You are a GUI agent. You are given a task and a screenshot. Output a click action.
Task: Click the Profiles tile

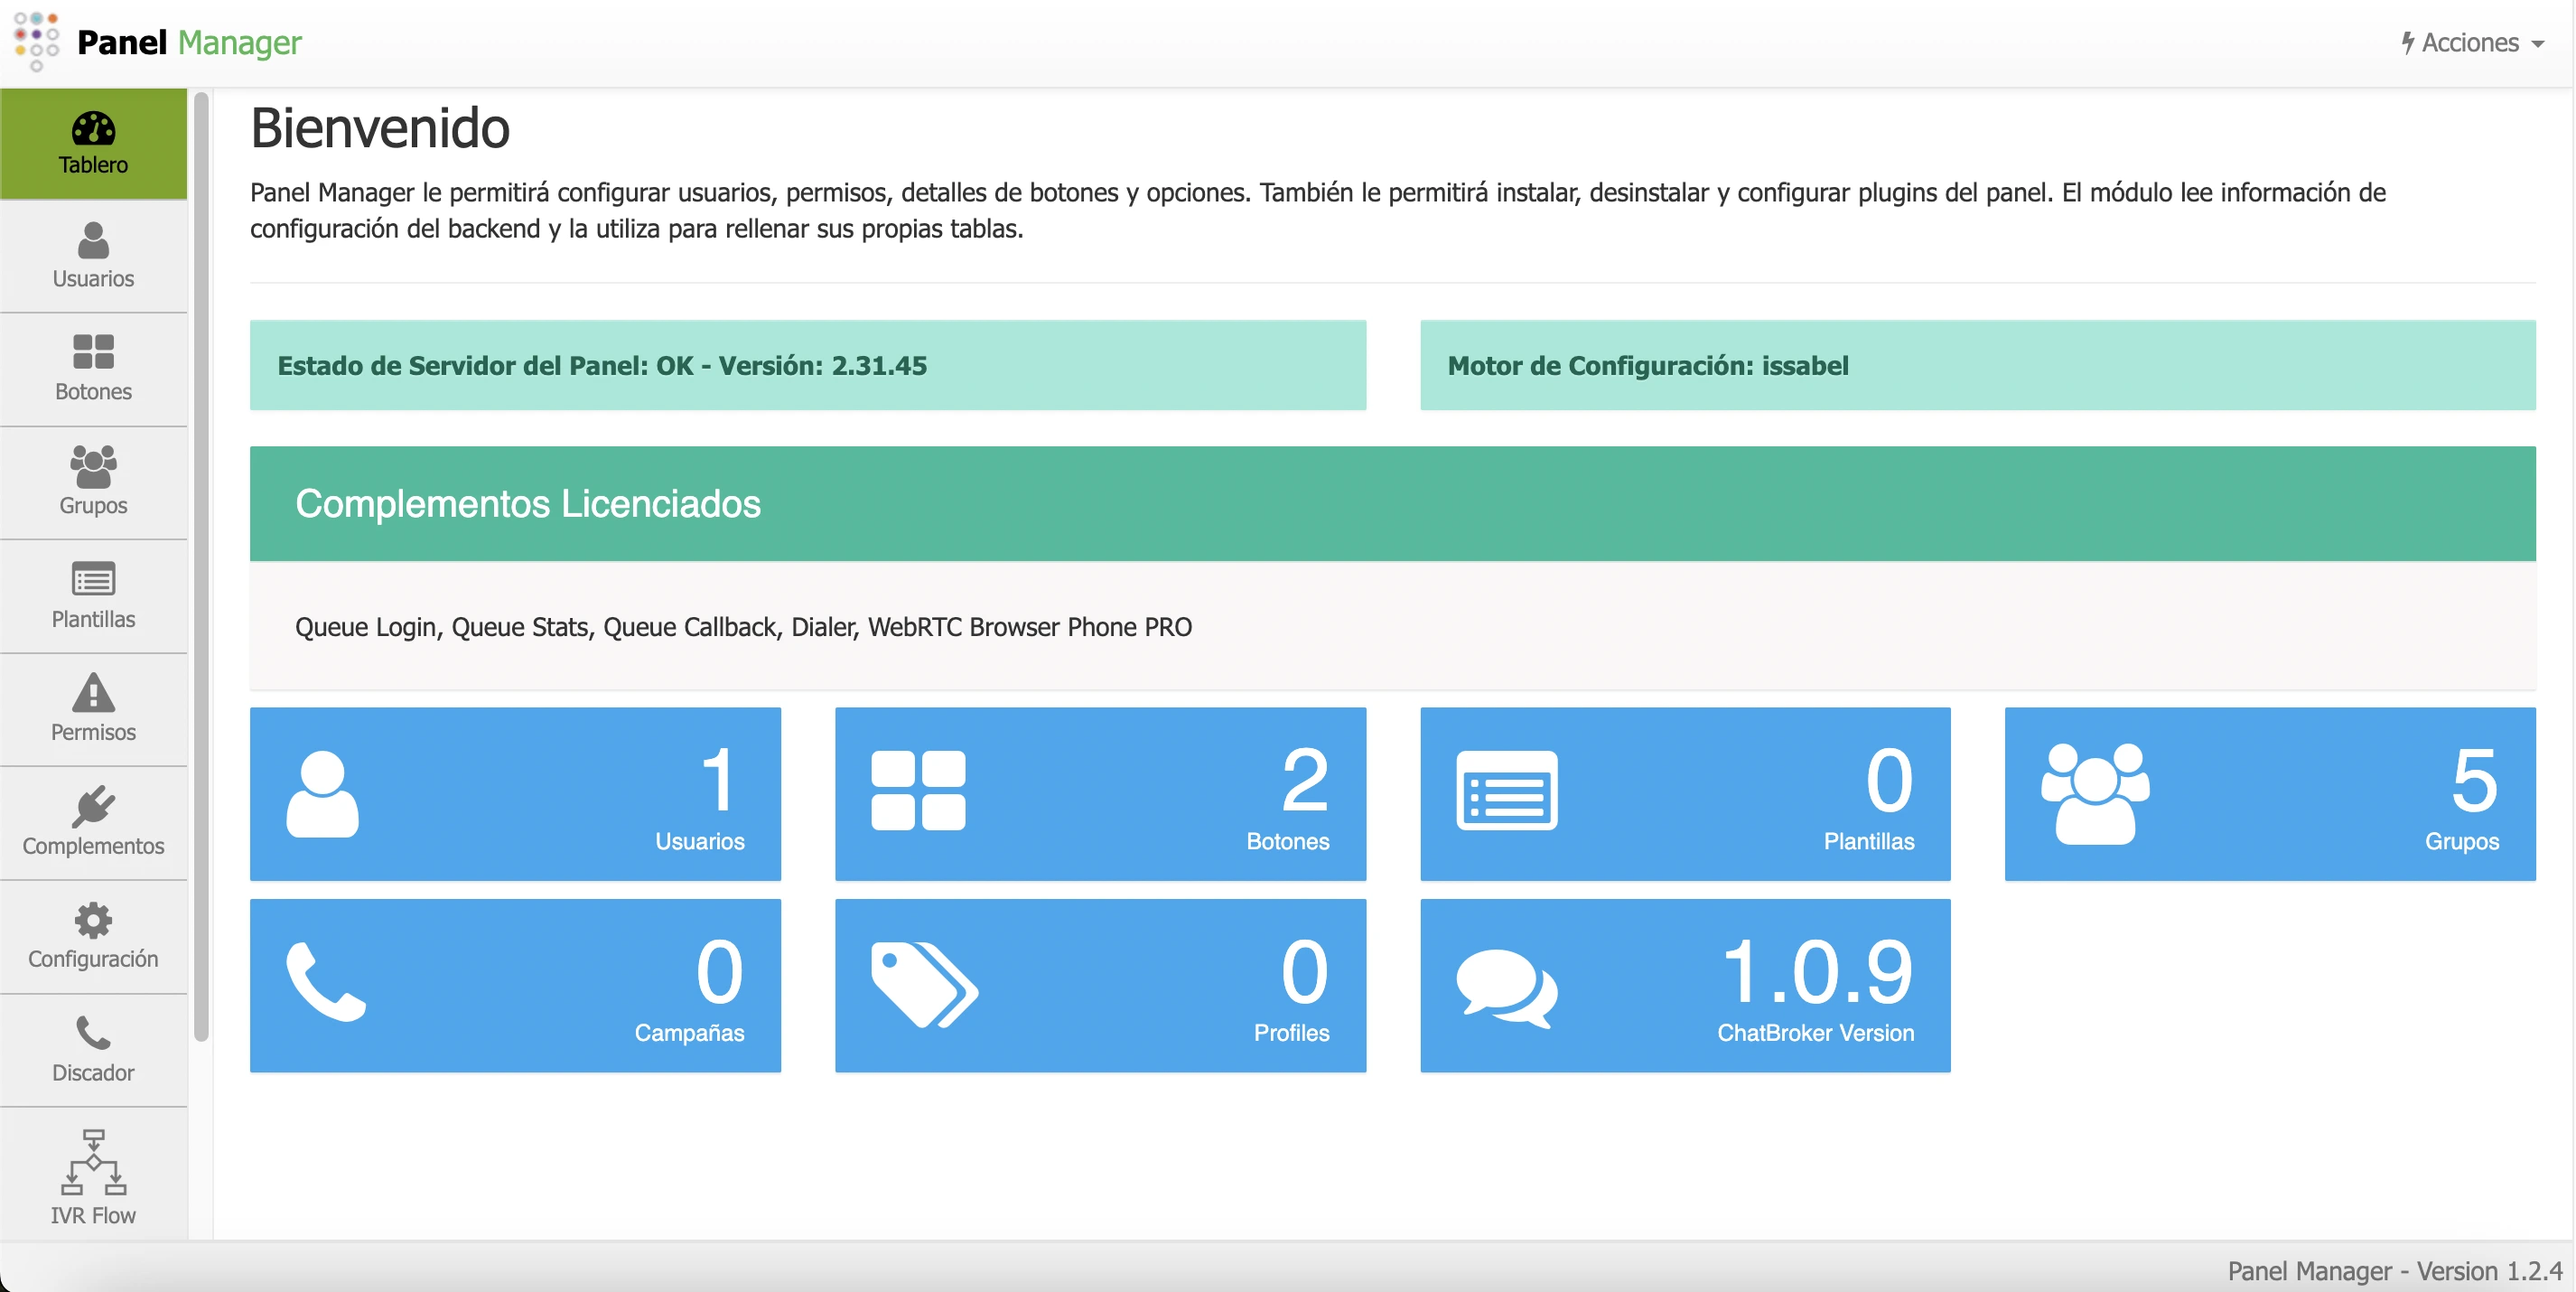pyautogui.click(x=1098, y=985)
